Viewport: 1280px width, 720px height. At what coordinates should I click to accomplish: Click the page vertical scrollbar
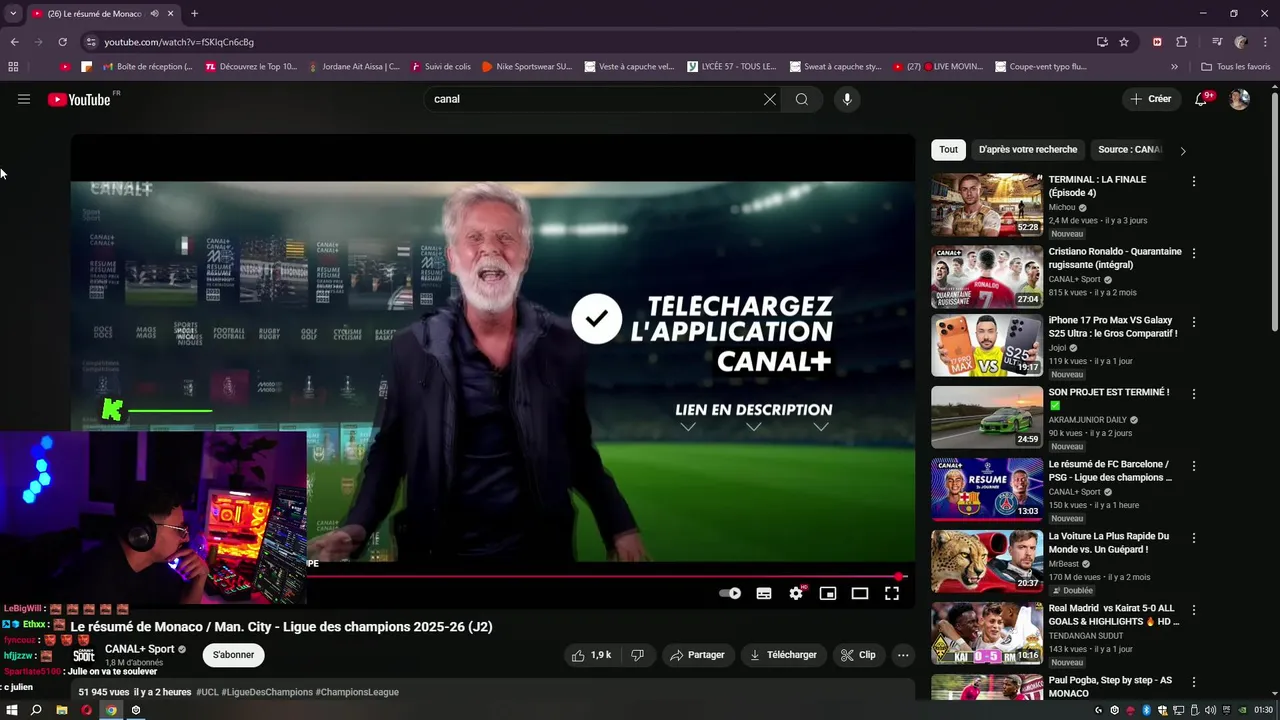click(1274, 210)
